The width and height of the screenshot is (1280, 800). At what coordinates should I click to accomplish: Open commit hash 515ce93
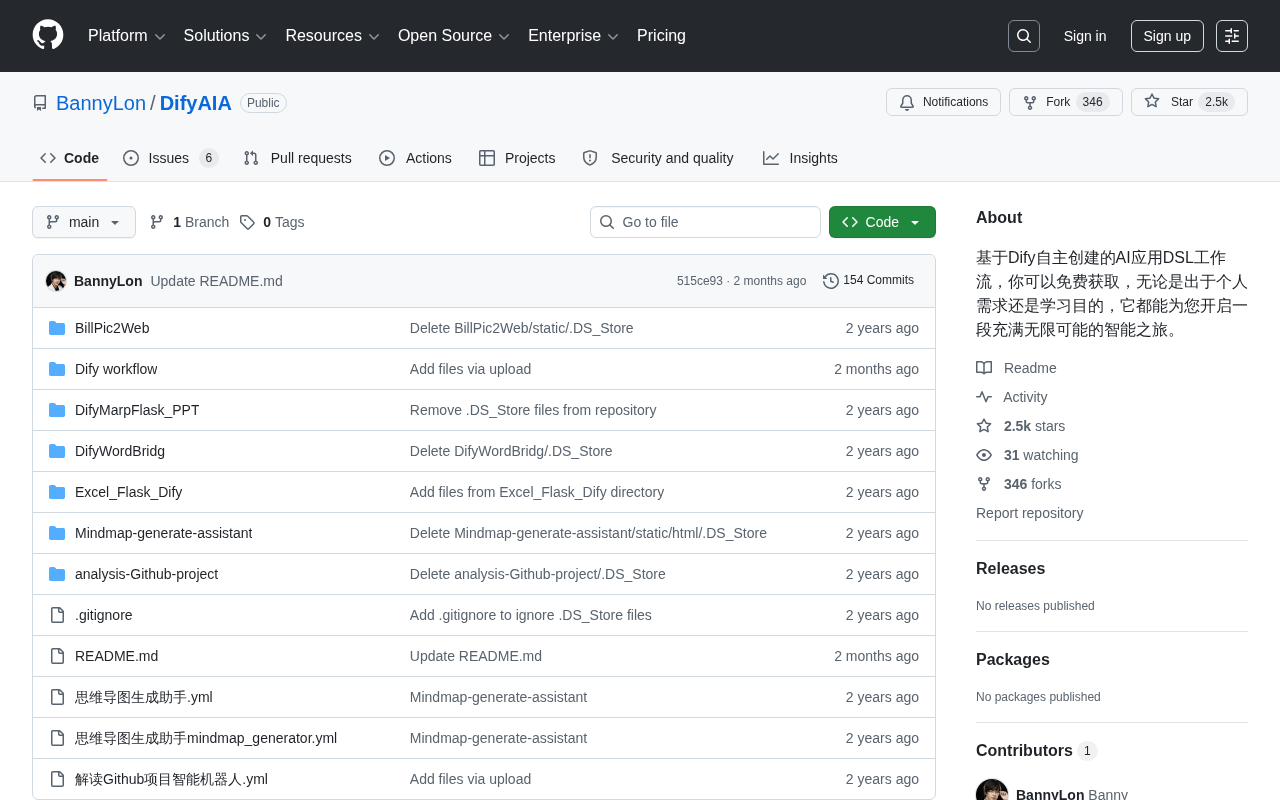tap(700, 281)
